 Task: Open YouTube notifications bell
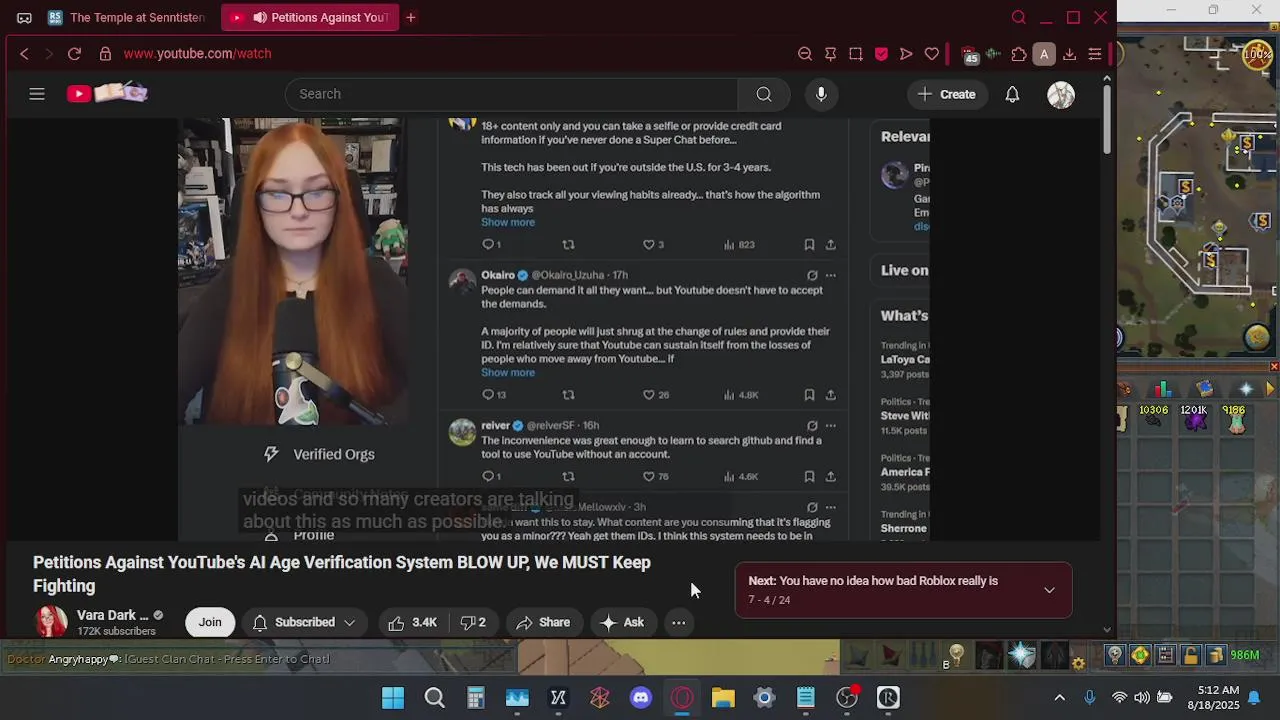1012,94
